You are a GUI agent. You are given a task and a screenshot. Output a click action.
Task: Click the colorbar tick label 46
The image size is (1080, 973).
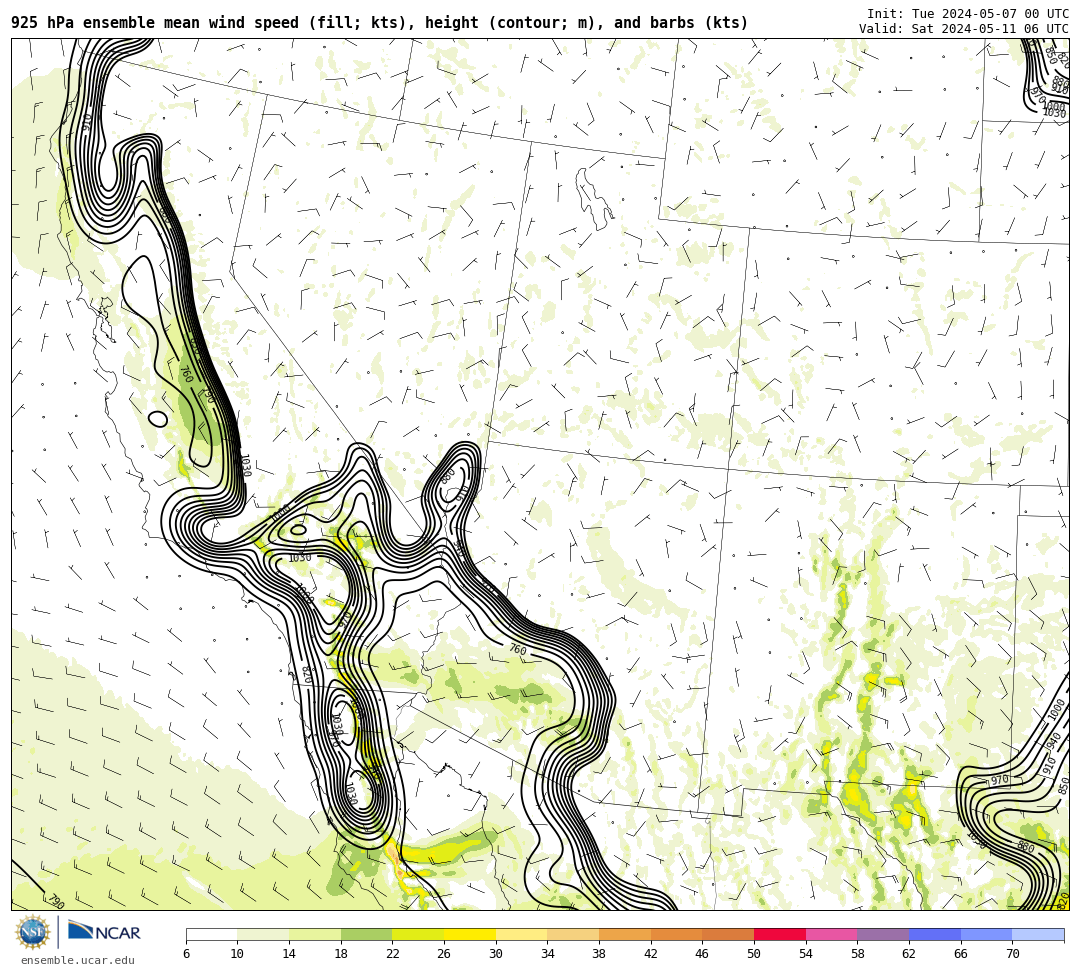tap(703, 954)
